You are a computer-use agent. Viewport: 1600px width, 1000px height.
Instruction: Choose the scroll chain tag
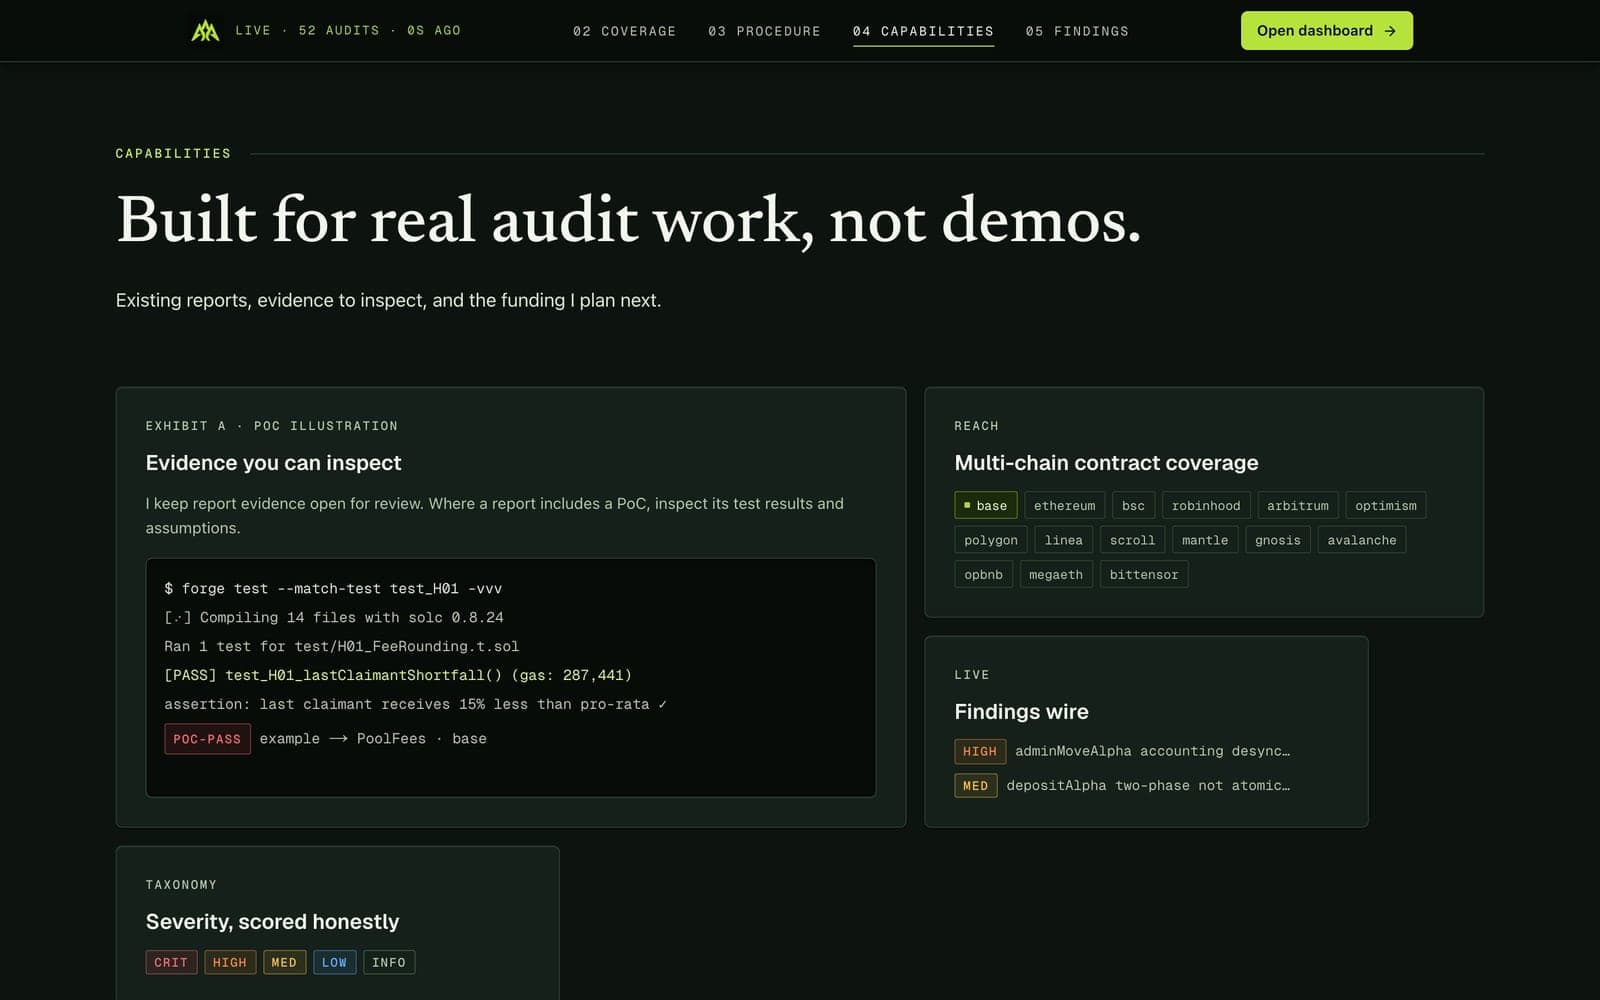click(x=1132, y=540)
